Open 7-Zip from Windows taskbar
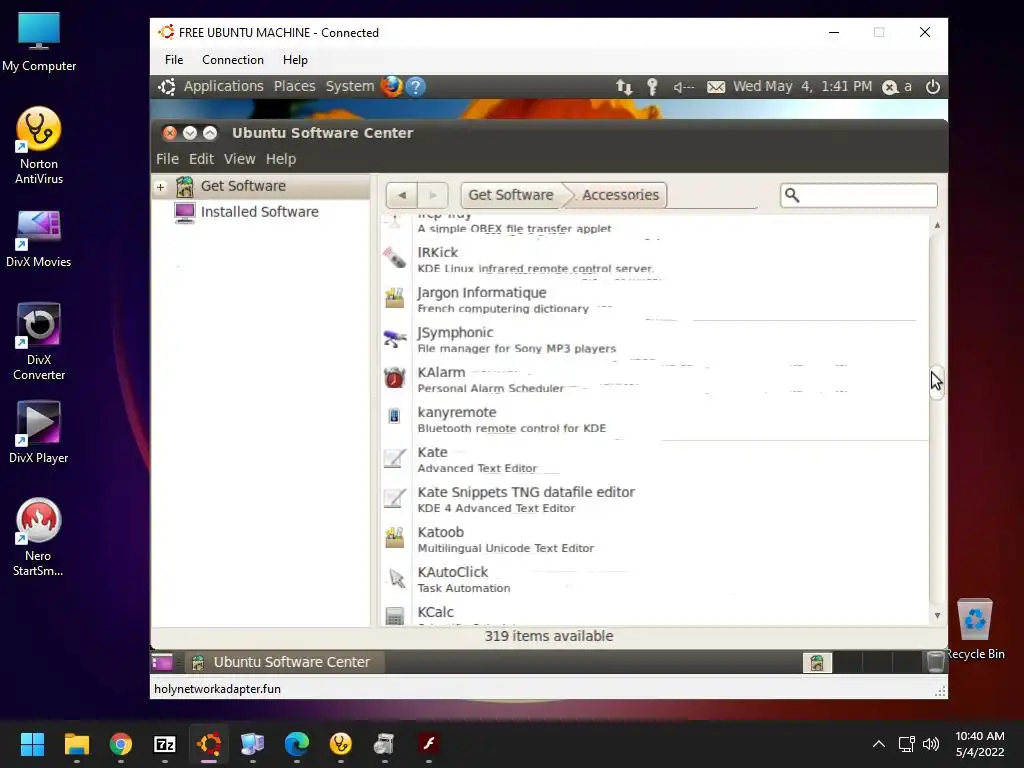The width and height of the screenshot is (1024, 768). point(165,744)
